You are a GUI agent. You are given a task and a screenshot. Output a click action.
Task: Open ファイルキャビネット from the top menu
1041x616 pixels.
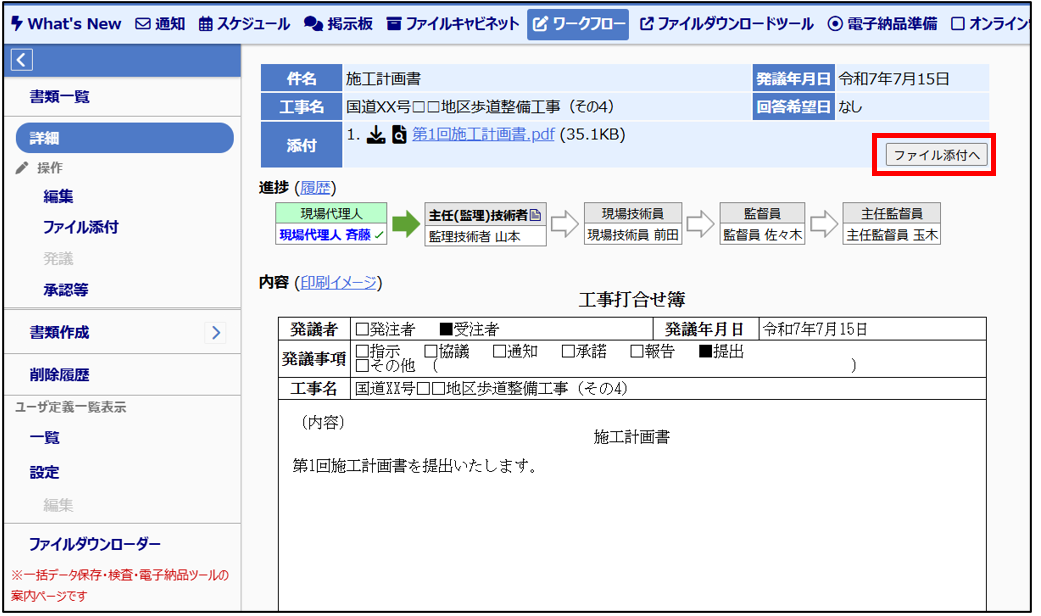pos(453,23)
